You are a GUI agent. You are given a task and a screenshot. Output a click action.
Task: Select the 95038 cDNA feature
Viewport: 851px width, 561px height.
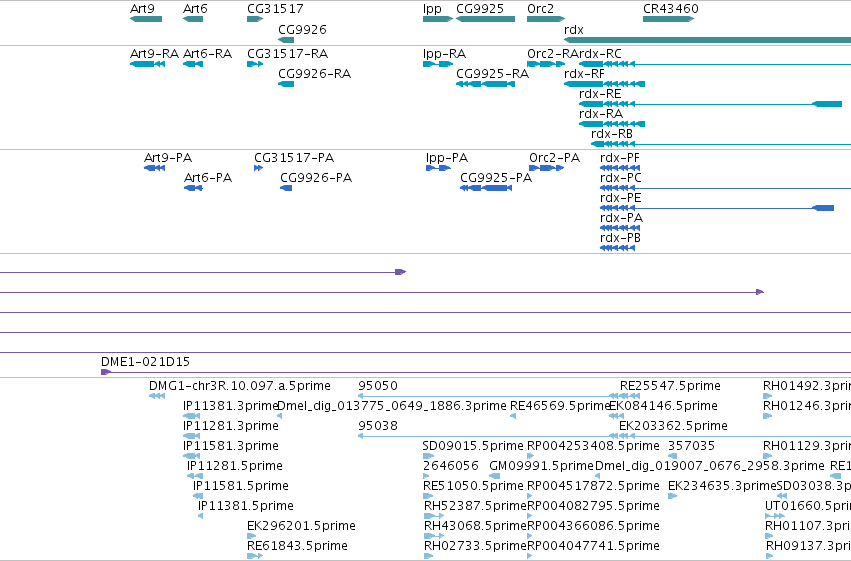(x=604, y=436)
